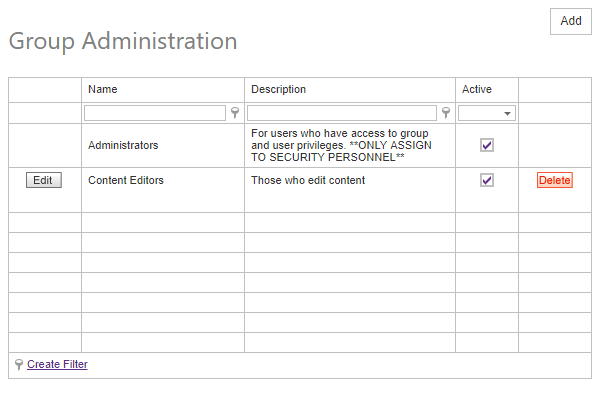600x403 pixels.
Task: Edit the Content Editors group
Action: point(43,180)
